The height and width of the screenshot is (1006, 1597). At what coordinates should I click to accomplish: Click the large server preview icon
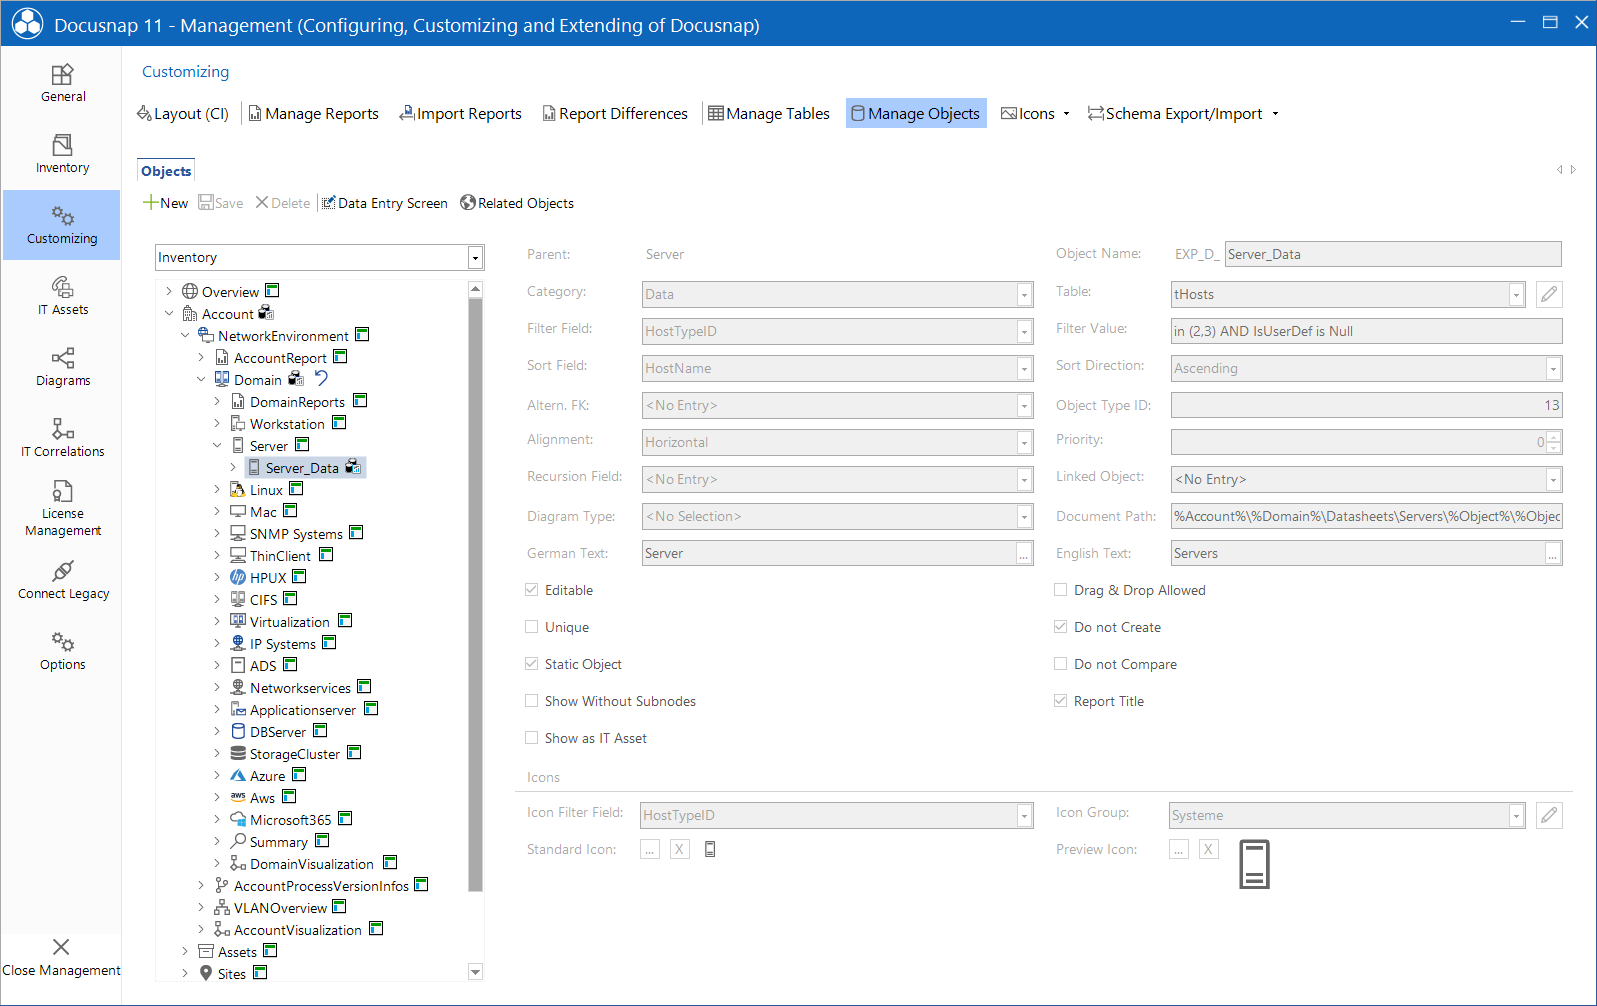coord(1254,865)
